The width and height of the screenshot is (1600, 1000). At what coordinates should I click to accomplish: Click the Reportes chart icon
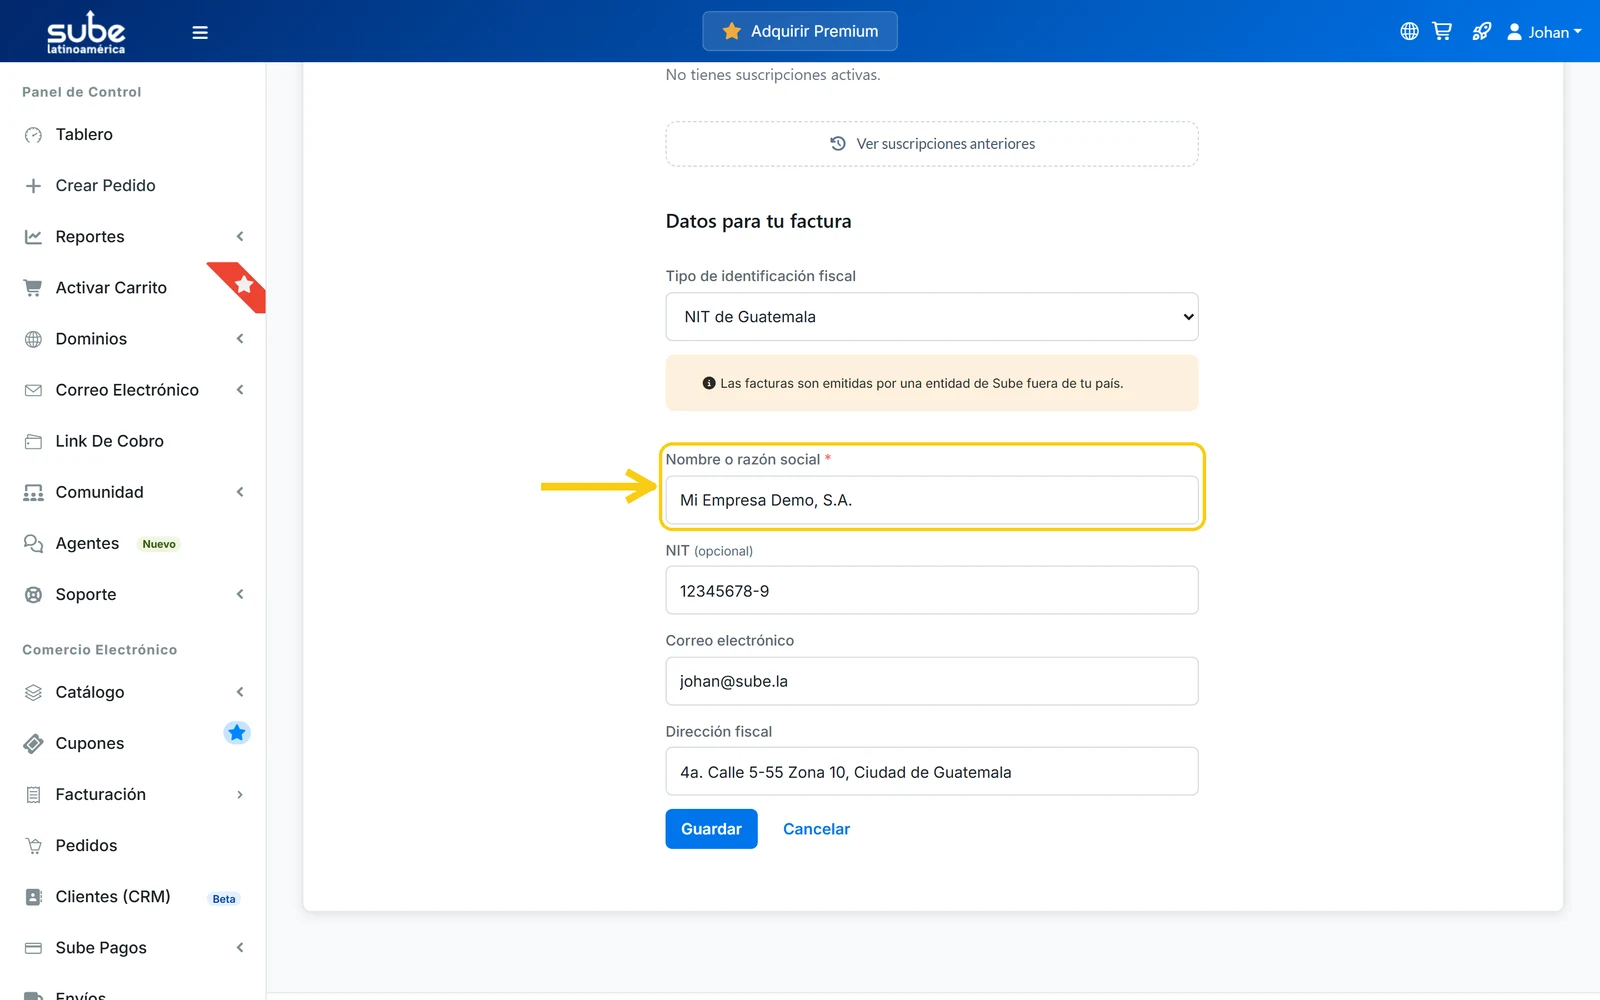coord(33,237)
